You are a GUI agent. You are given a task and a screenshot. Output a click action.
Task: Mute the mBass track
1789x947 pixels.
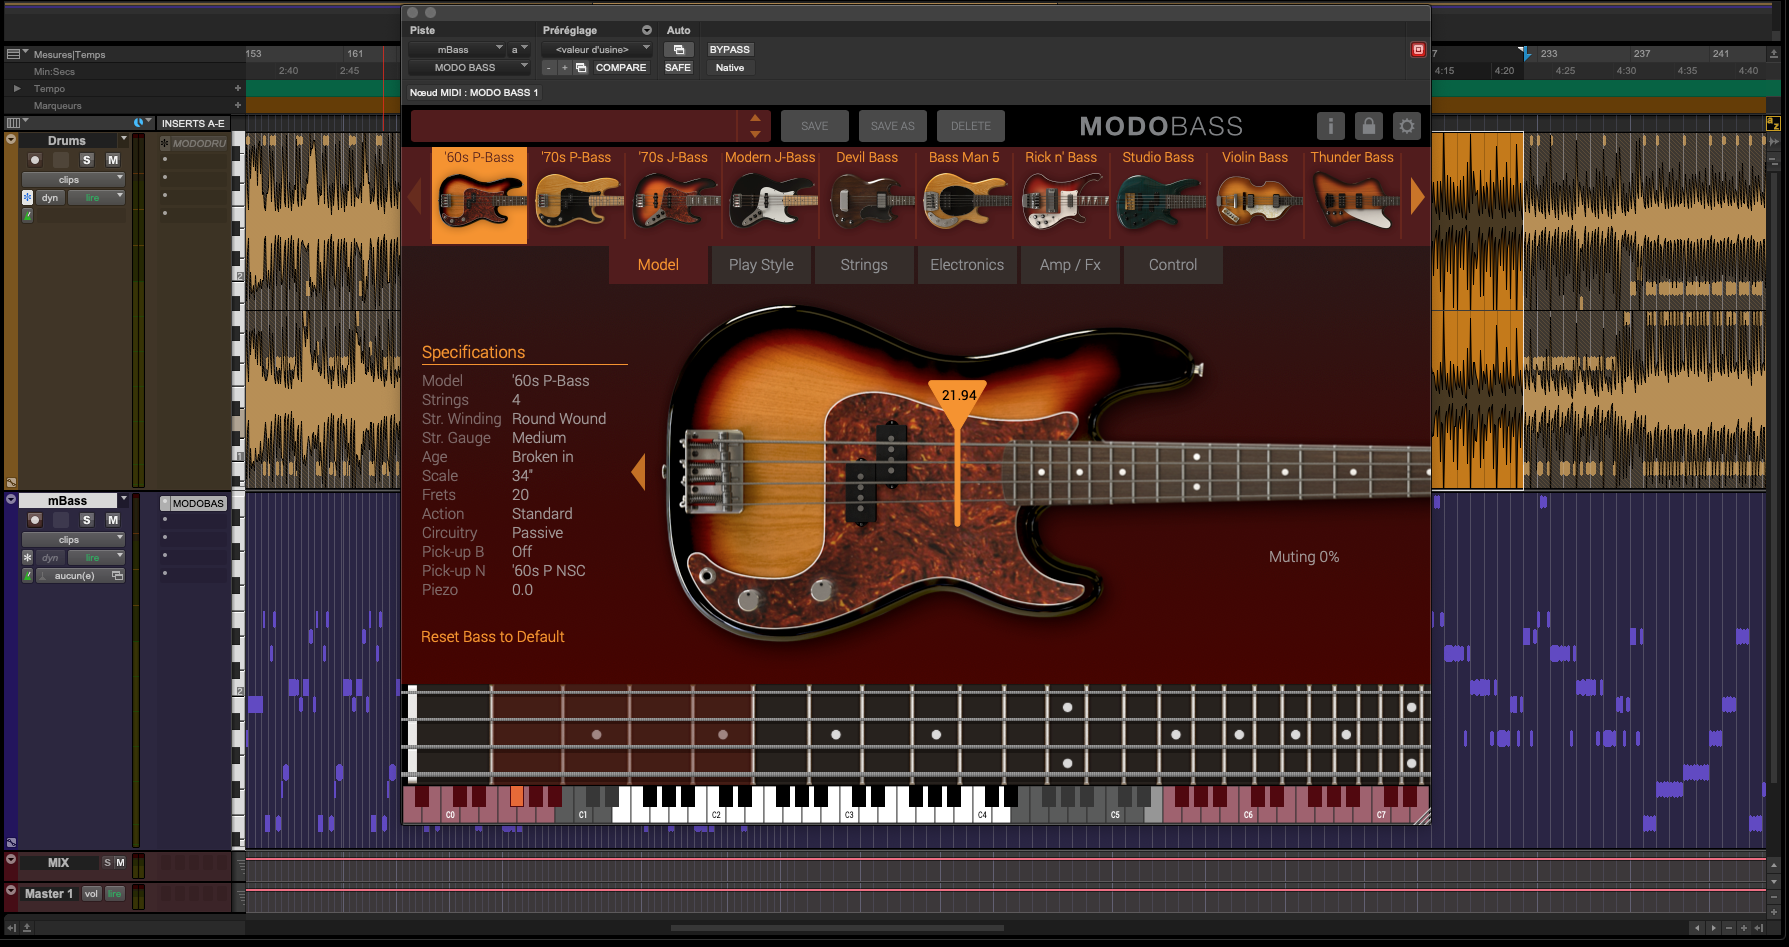click(113, 520)
